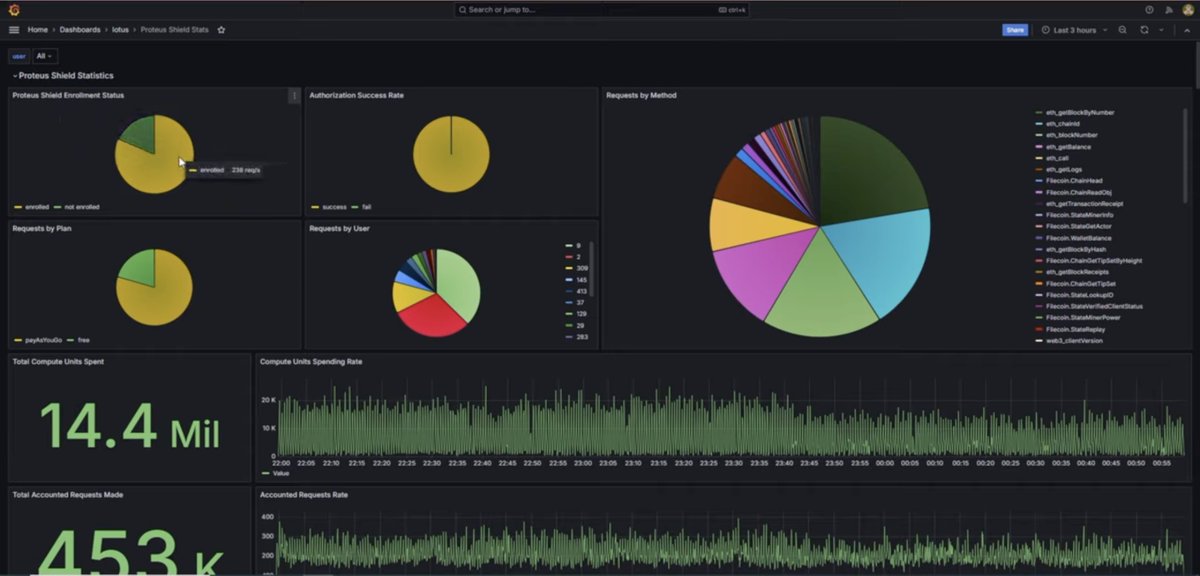Select eth_call in the method legend
The width and height of the screenshot is (1200, 576).
[x=1058, y=158]
